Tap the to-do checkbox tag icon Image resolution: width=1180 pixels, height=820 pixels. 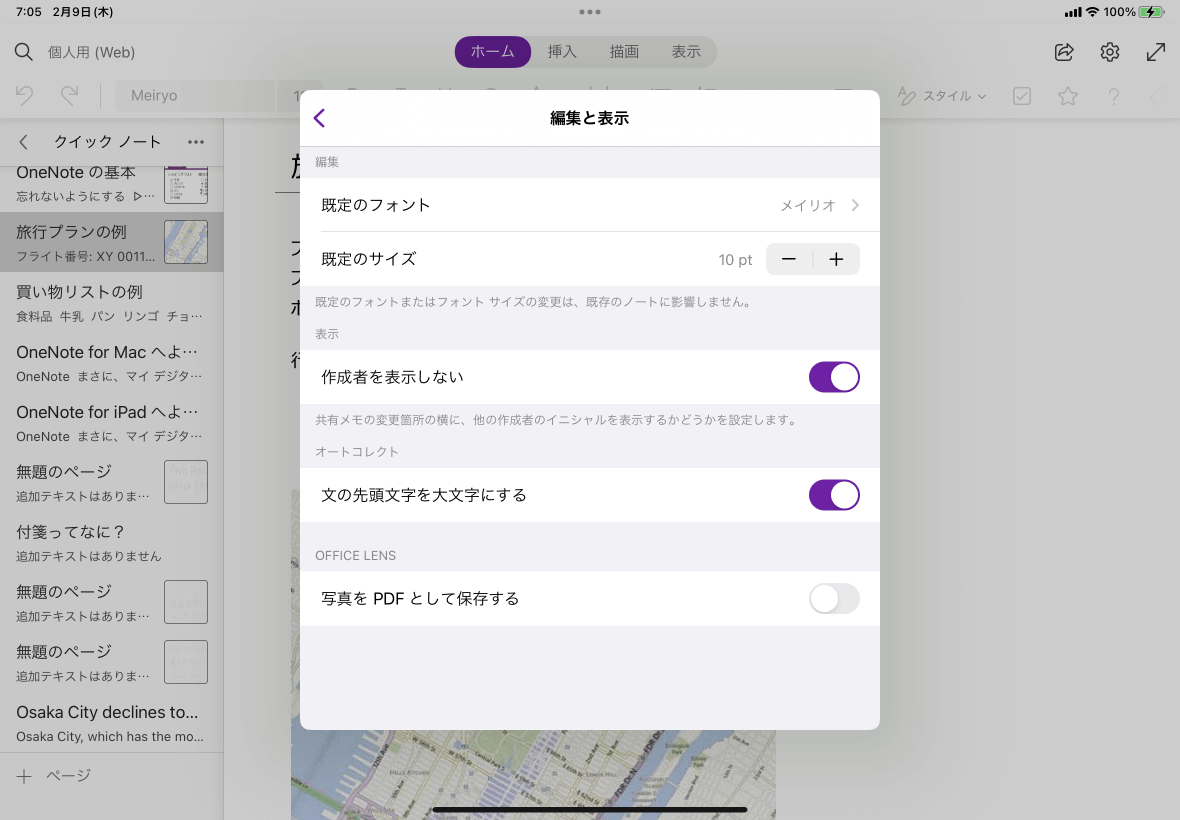[x=1022, y=96]
